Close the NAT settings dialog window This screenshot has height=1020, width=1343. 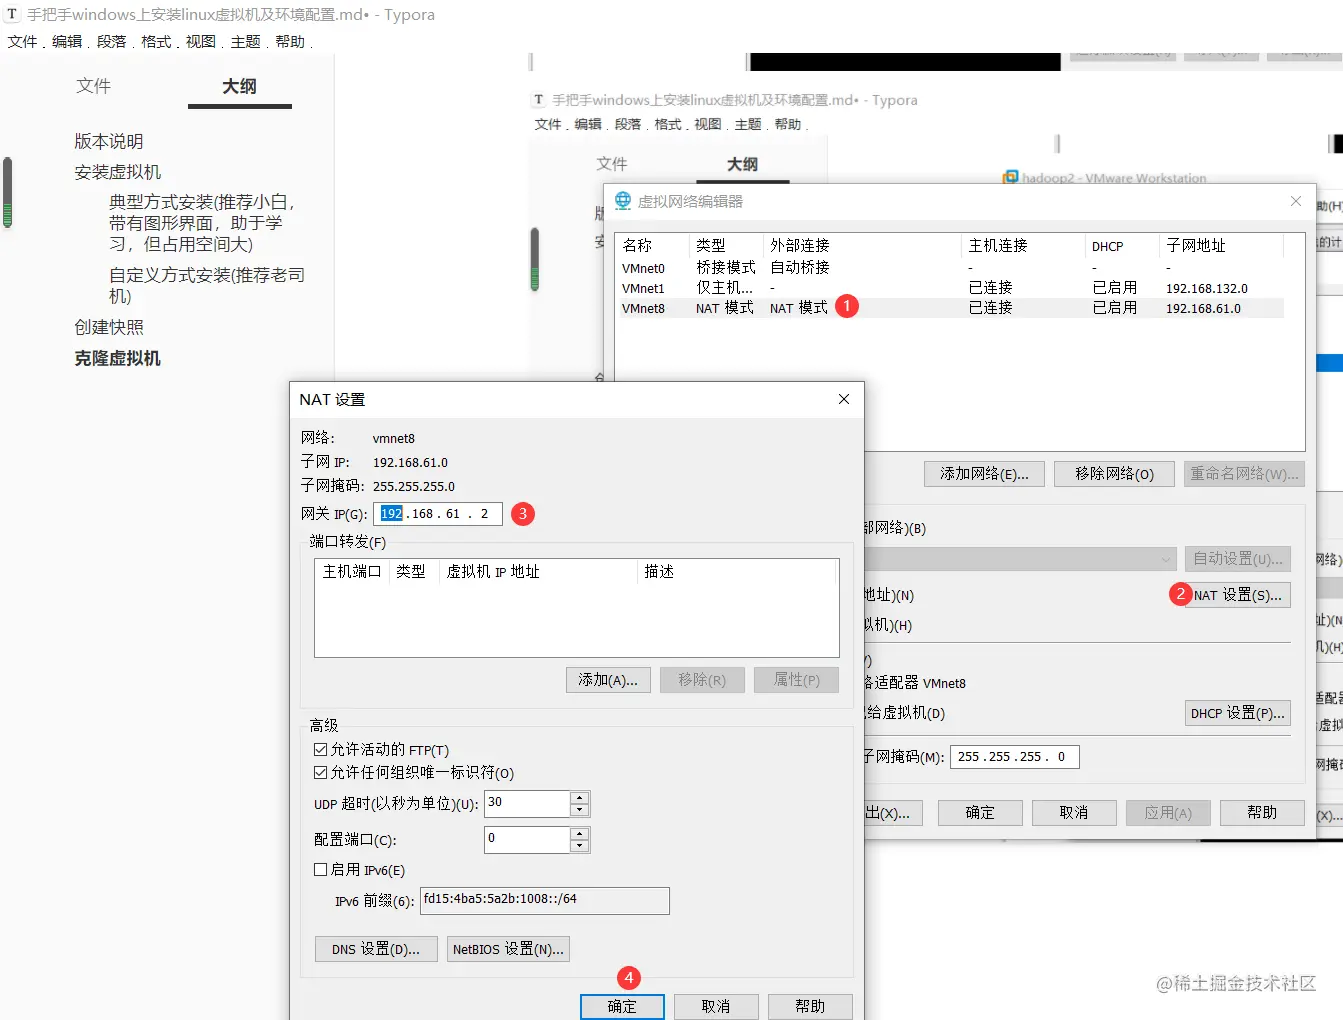844,399
